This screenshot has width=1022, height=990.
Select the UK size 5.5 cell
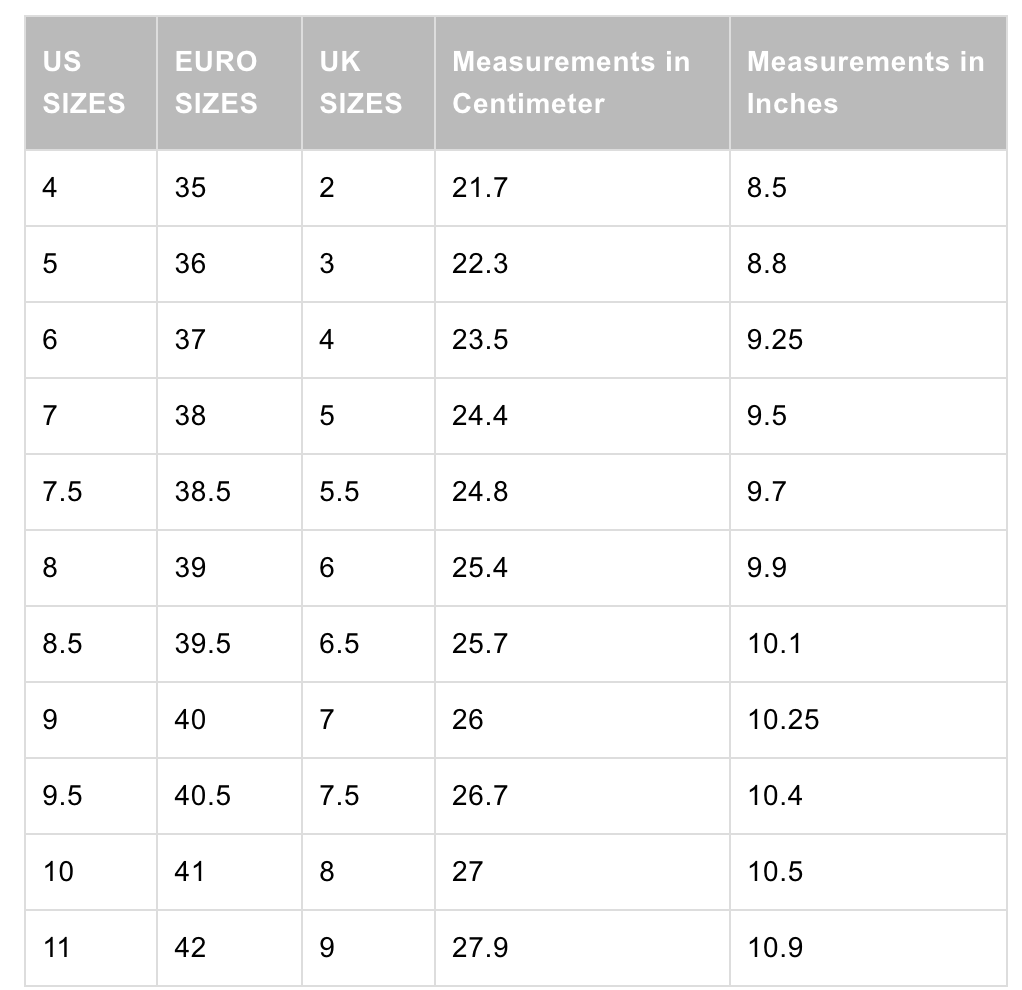coord(340,492)
